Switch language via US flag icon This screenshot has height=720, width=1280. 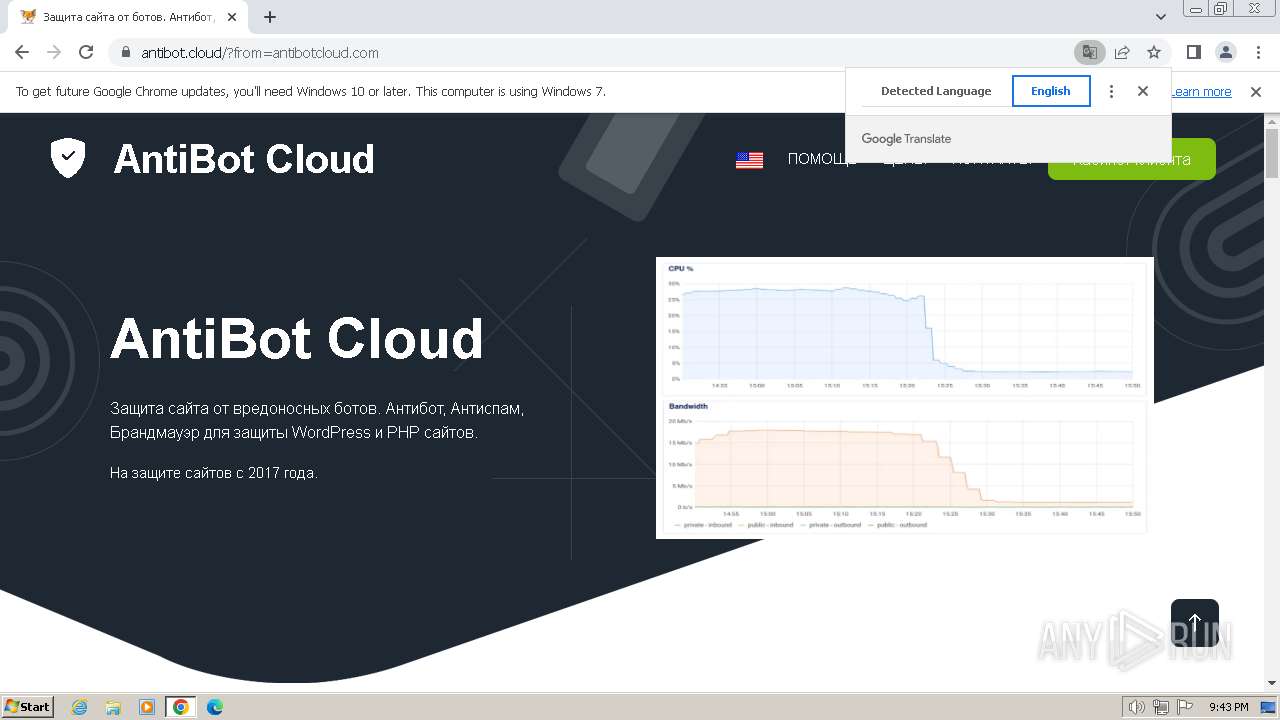[x=749, y=160]
